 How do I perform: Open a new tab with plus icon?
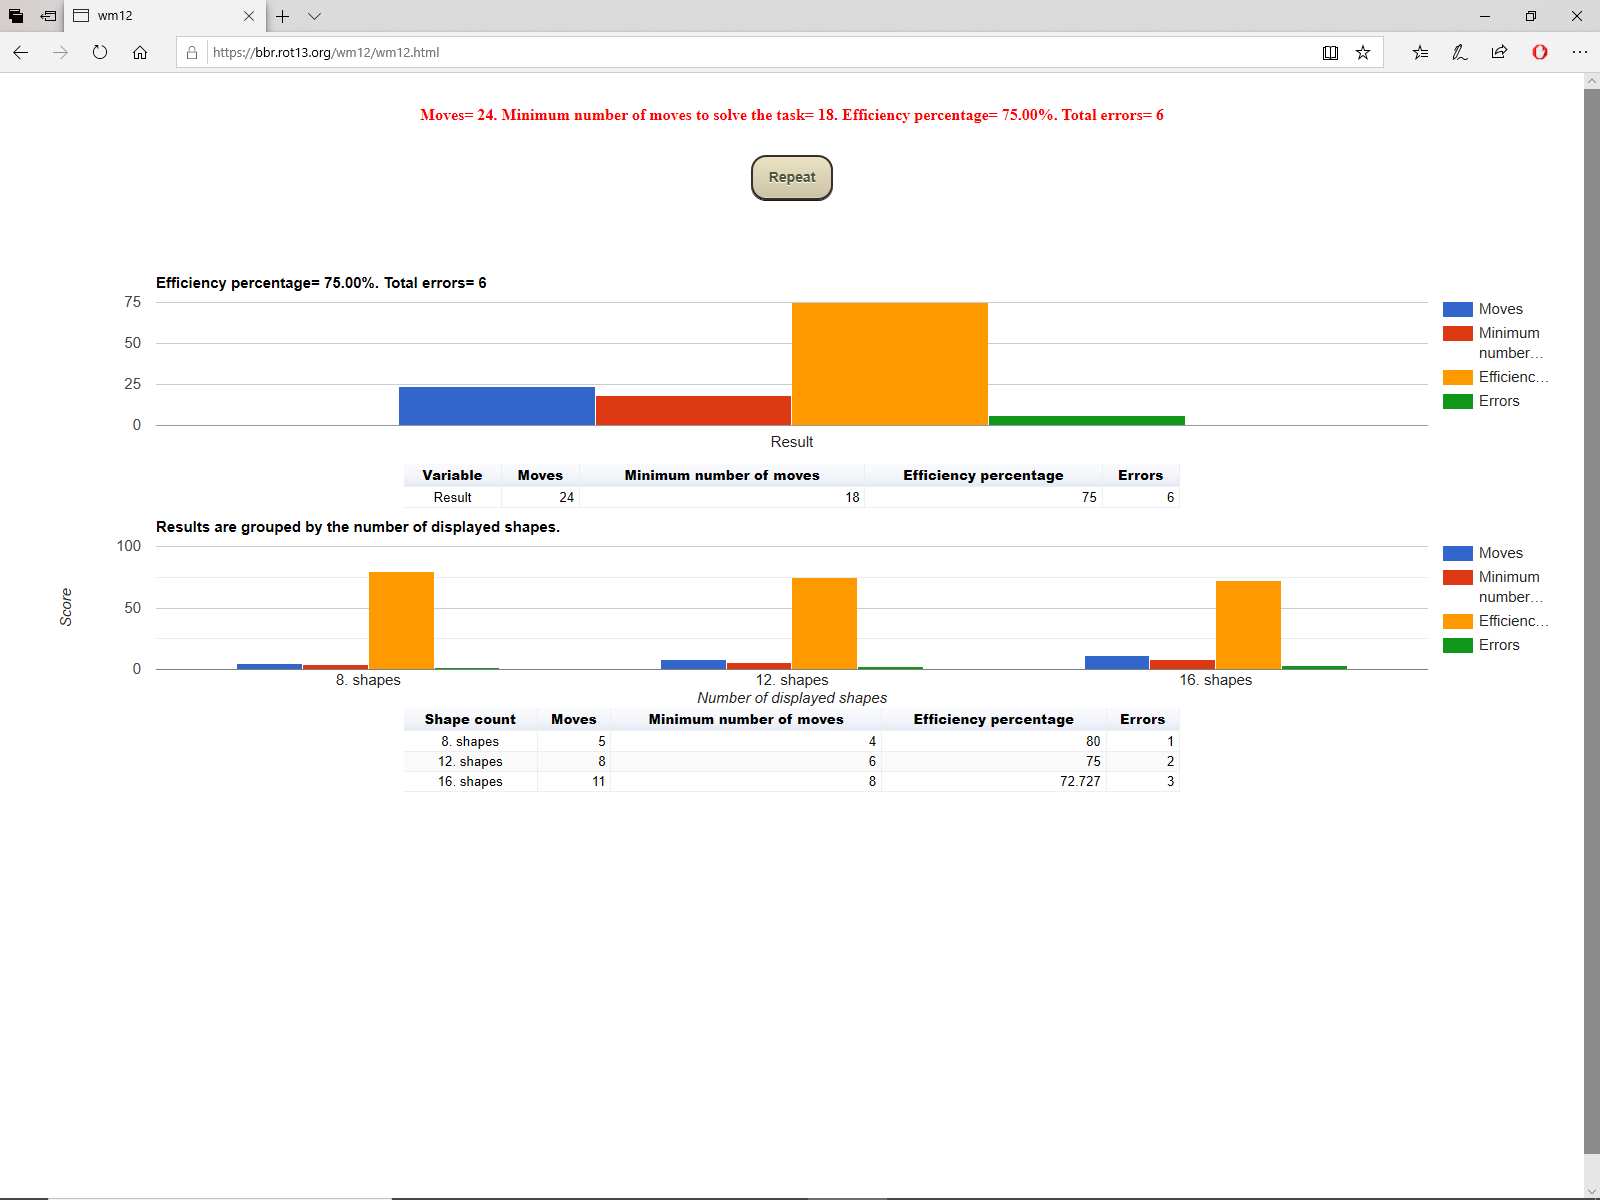coord(283,16)
